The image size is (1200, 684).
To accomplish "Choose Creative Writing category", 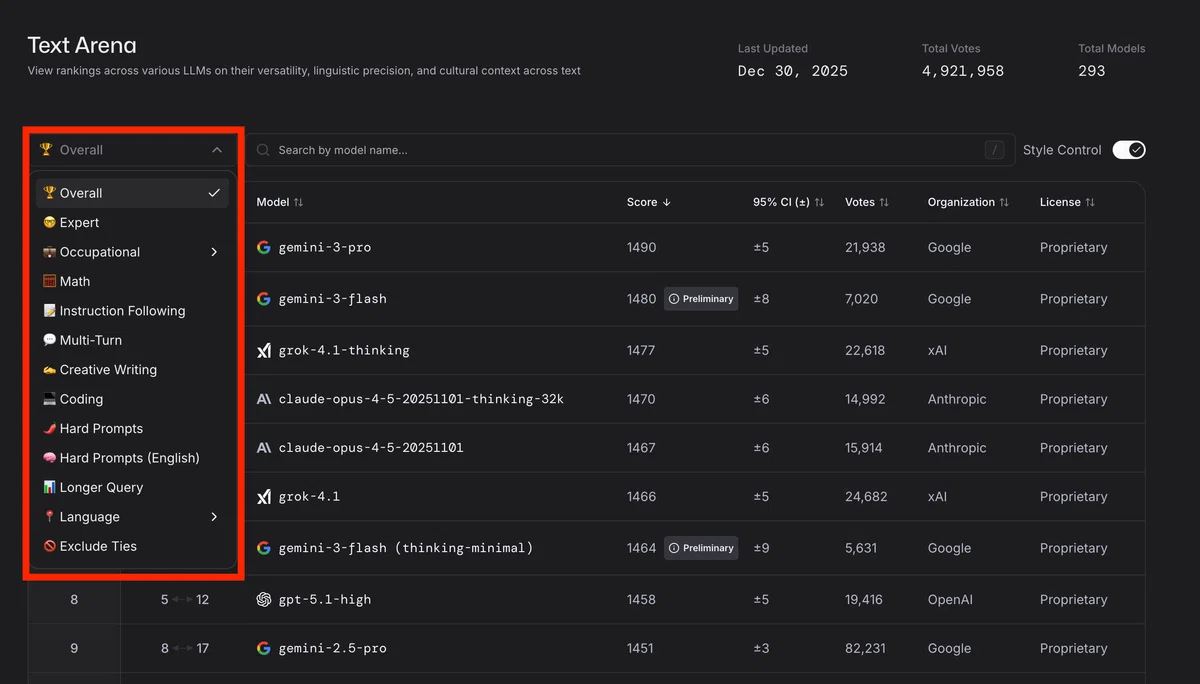I will pos(132,370).
